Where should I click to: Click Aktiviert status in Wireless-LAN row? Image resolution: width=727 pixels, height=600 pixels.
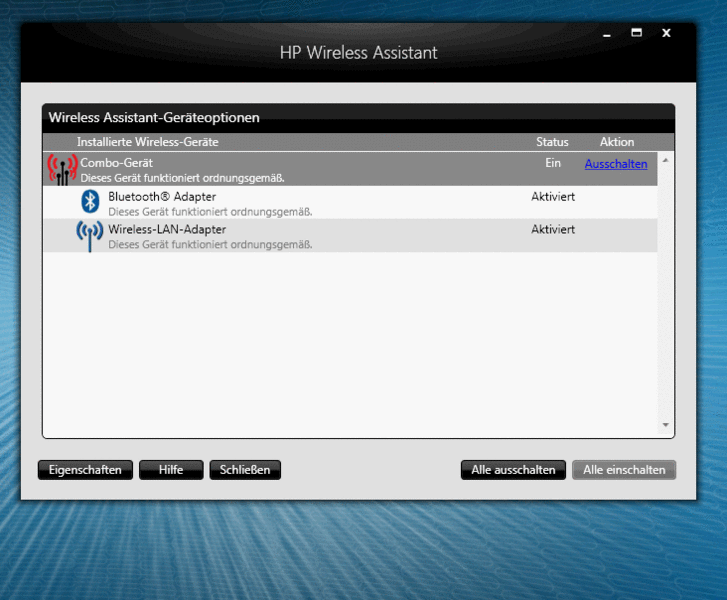[553, 229]
